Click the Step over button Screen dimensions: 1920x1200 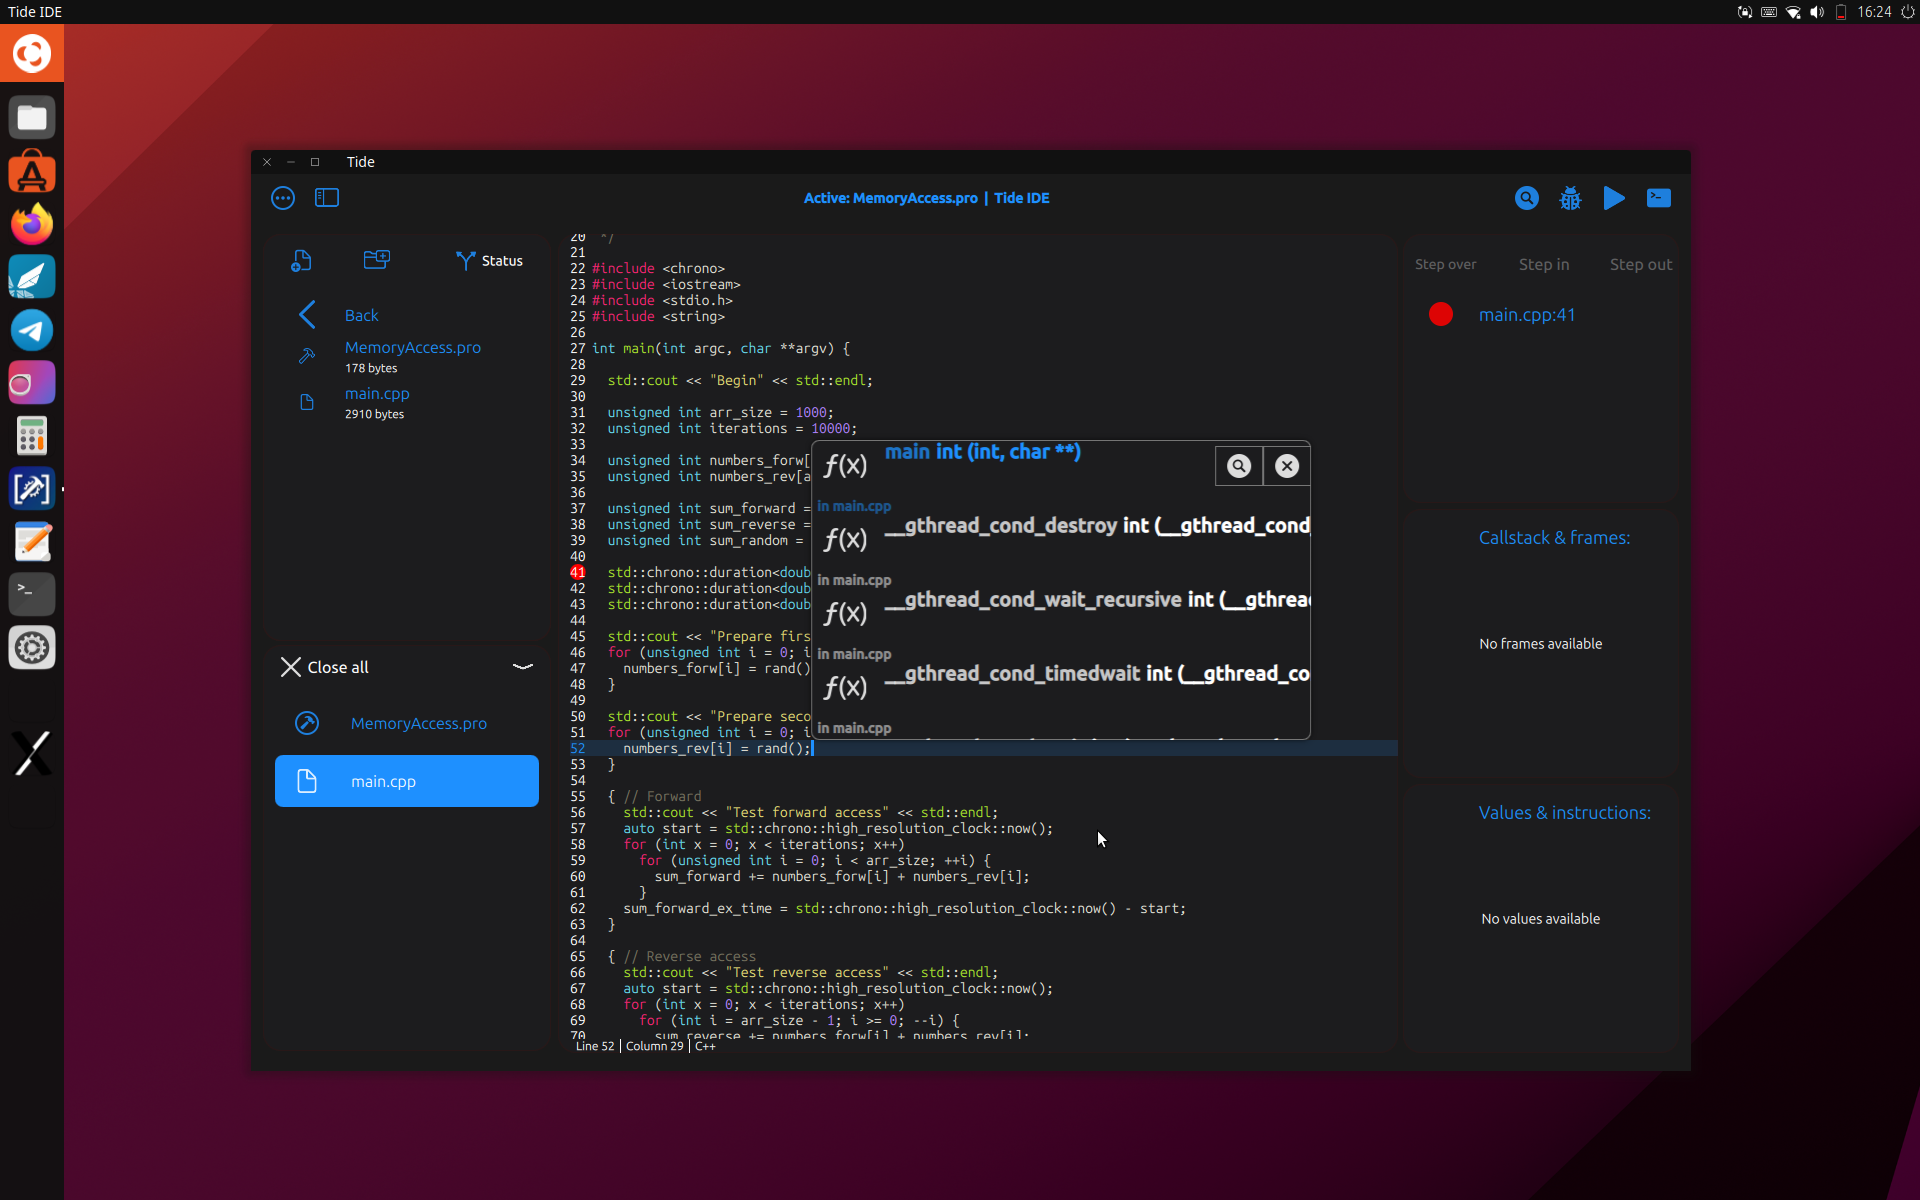[1445, 264]
